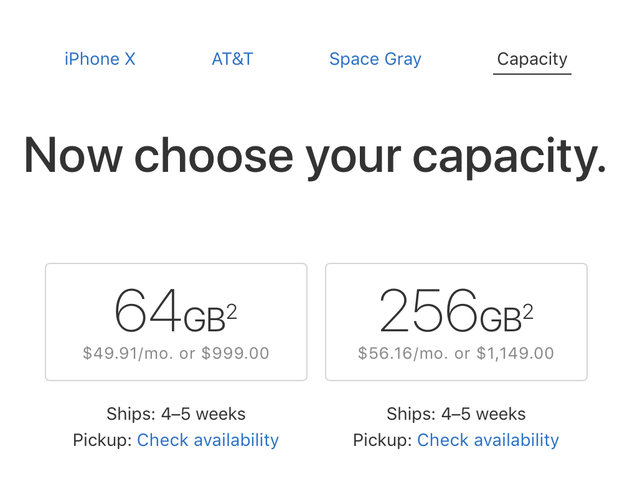Choose the 256GB capacity option
The height and width of the screenshot is (497, 640).
pos(456,321)
